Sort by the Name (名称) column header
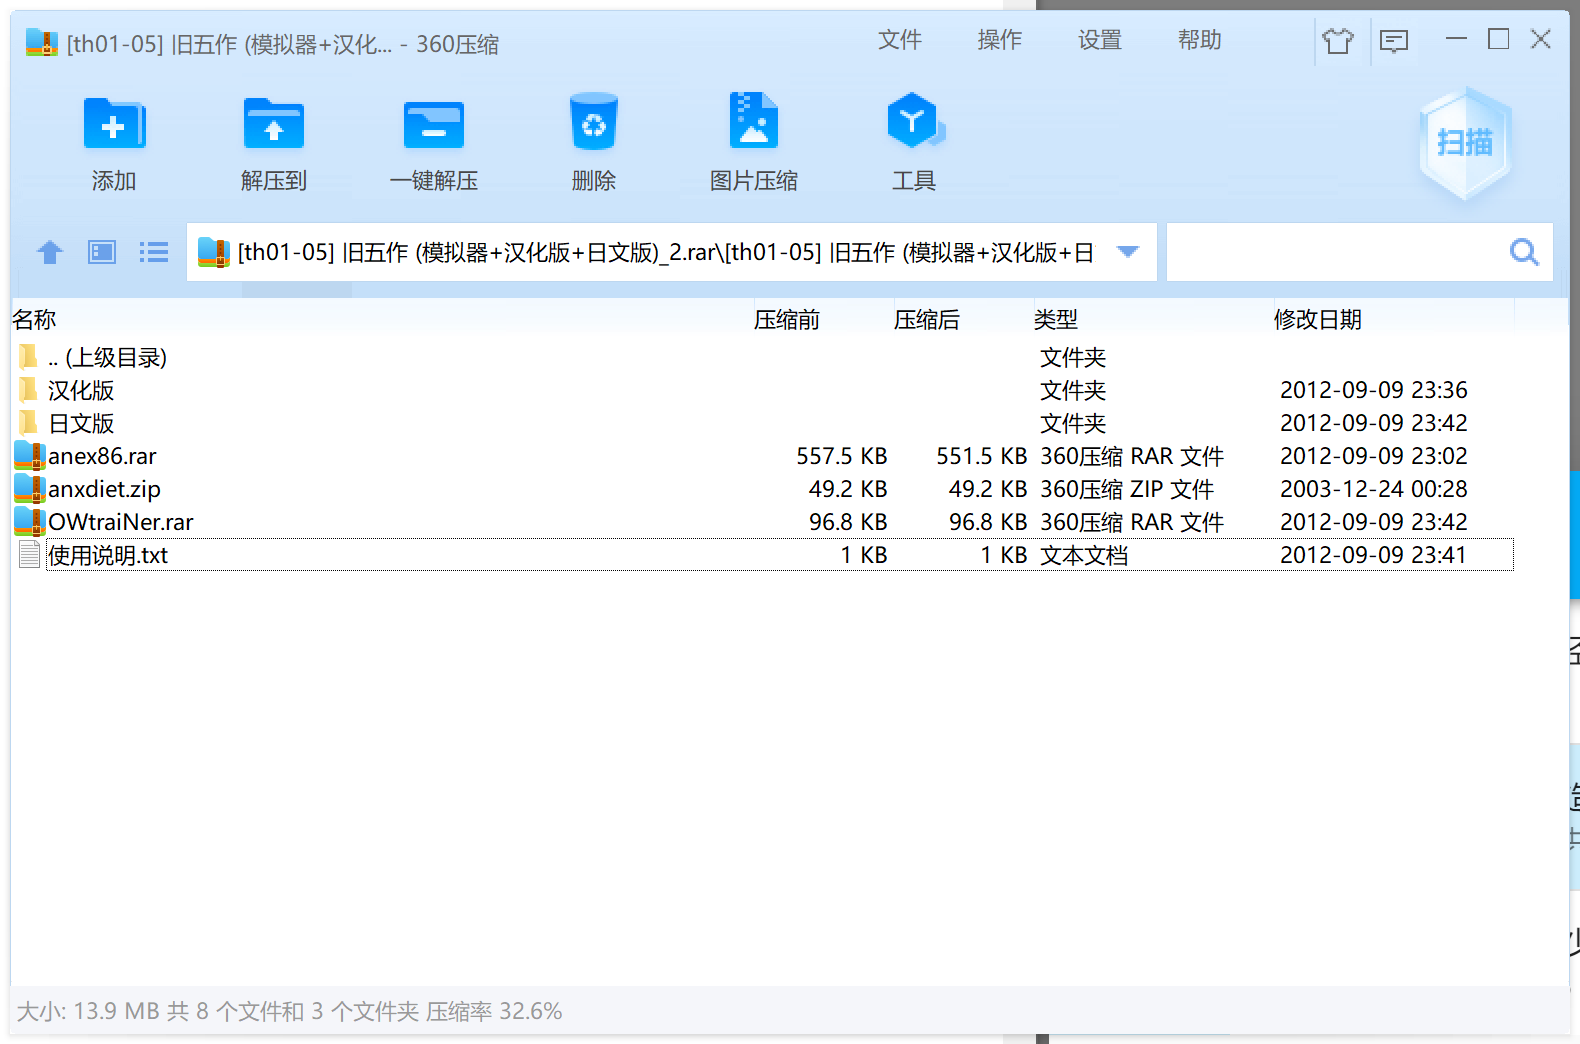 tap(35, 320)
